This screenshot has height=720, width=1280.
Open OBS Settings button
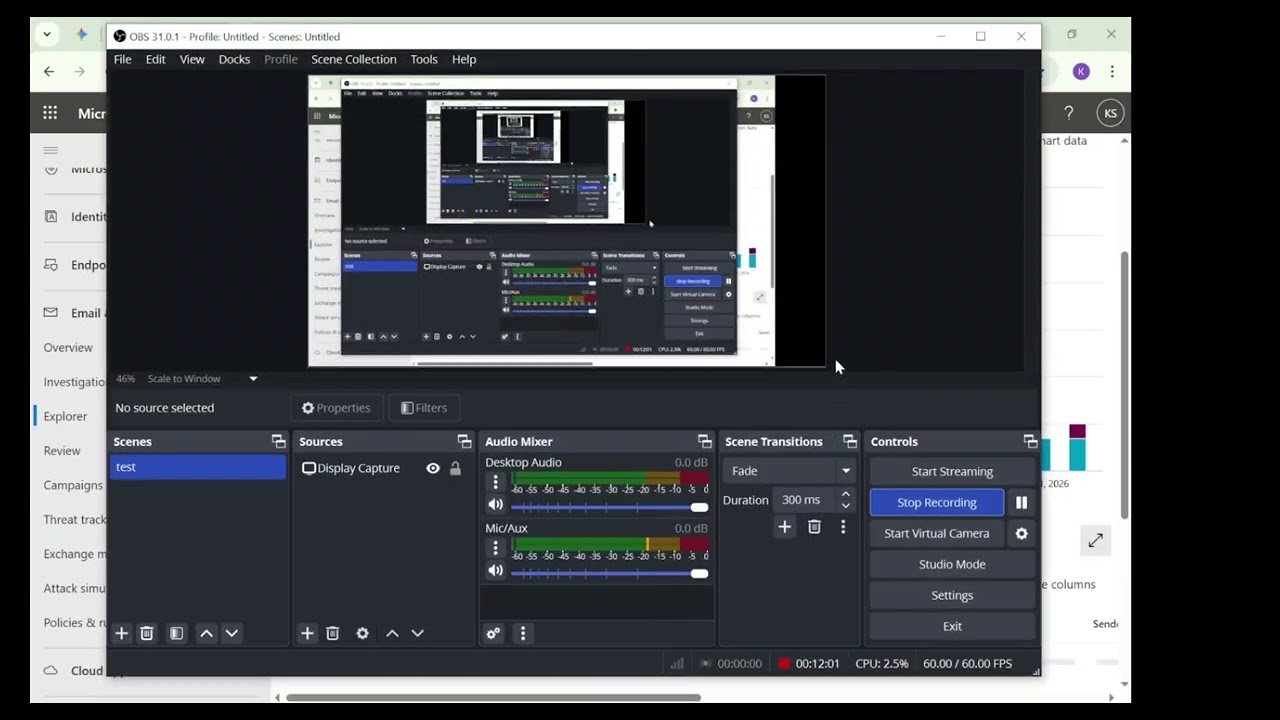[952, 595]
